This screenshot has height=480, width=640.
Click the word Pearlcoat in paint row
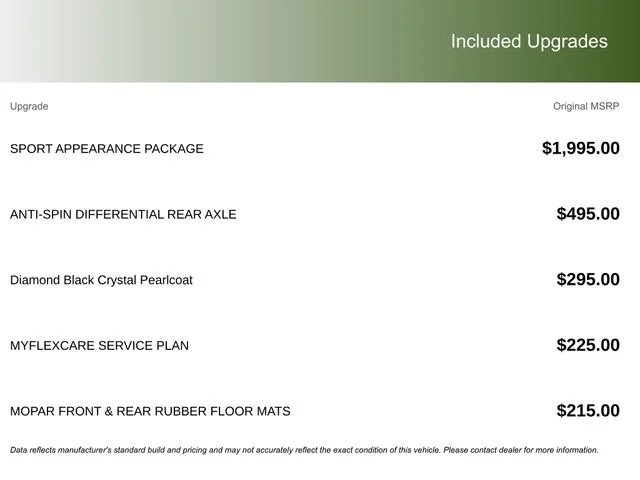166,280
